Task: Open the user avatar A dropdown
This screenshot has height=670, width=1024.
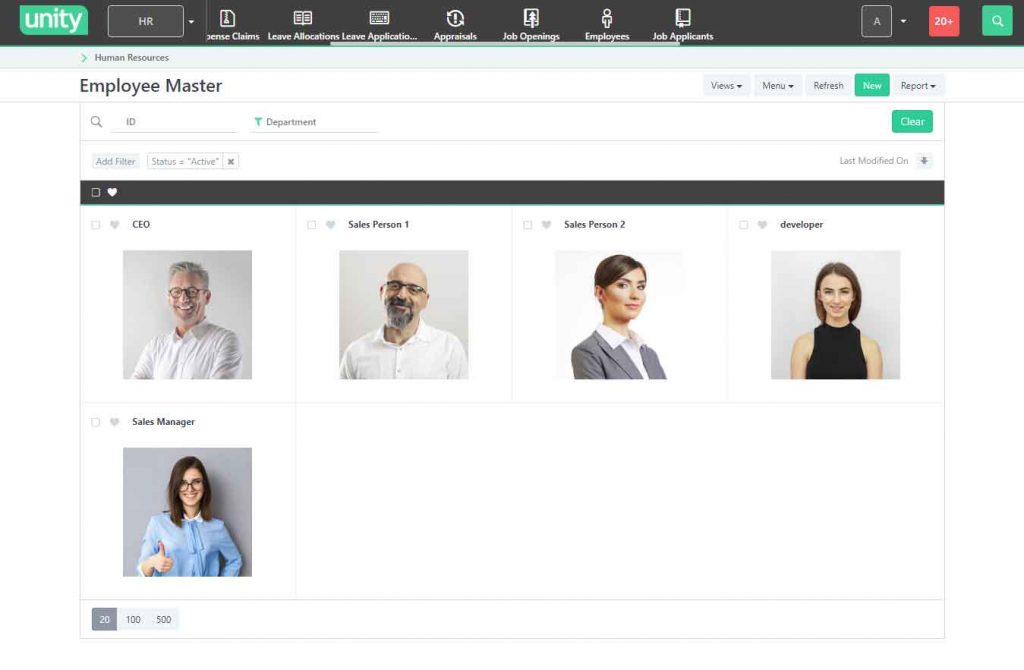Action: tap(877, 20)
